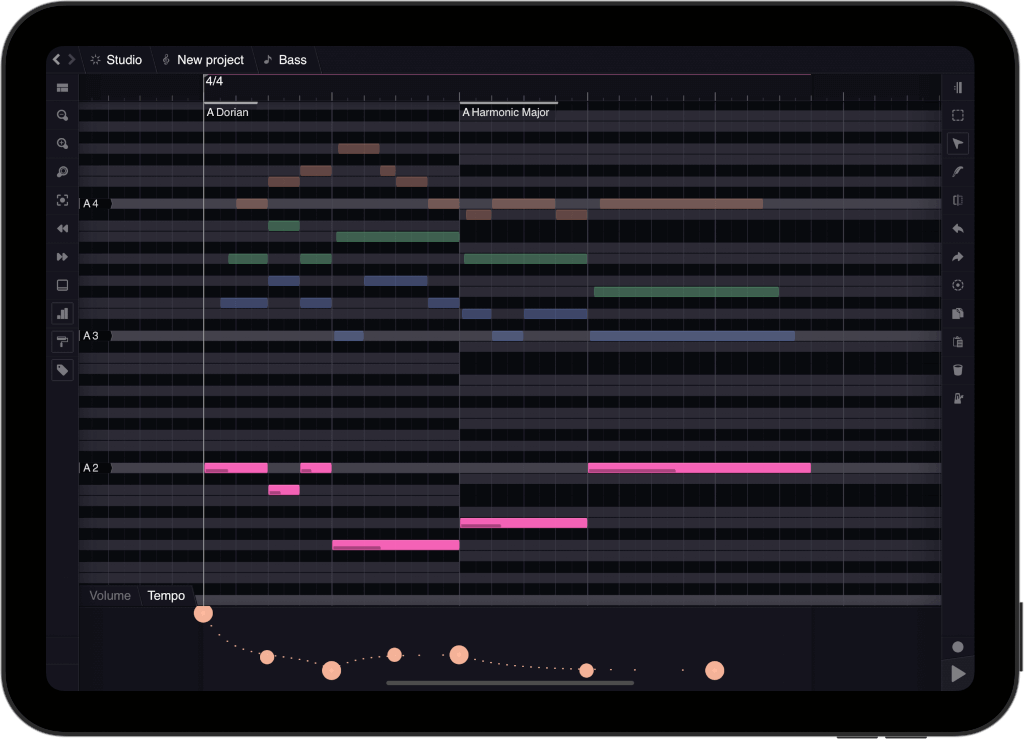Viewport: 1024px width, 739px height.
Task: Switch to the Volume tab
Action: (x=110, y=596)
